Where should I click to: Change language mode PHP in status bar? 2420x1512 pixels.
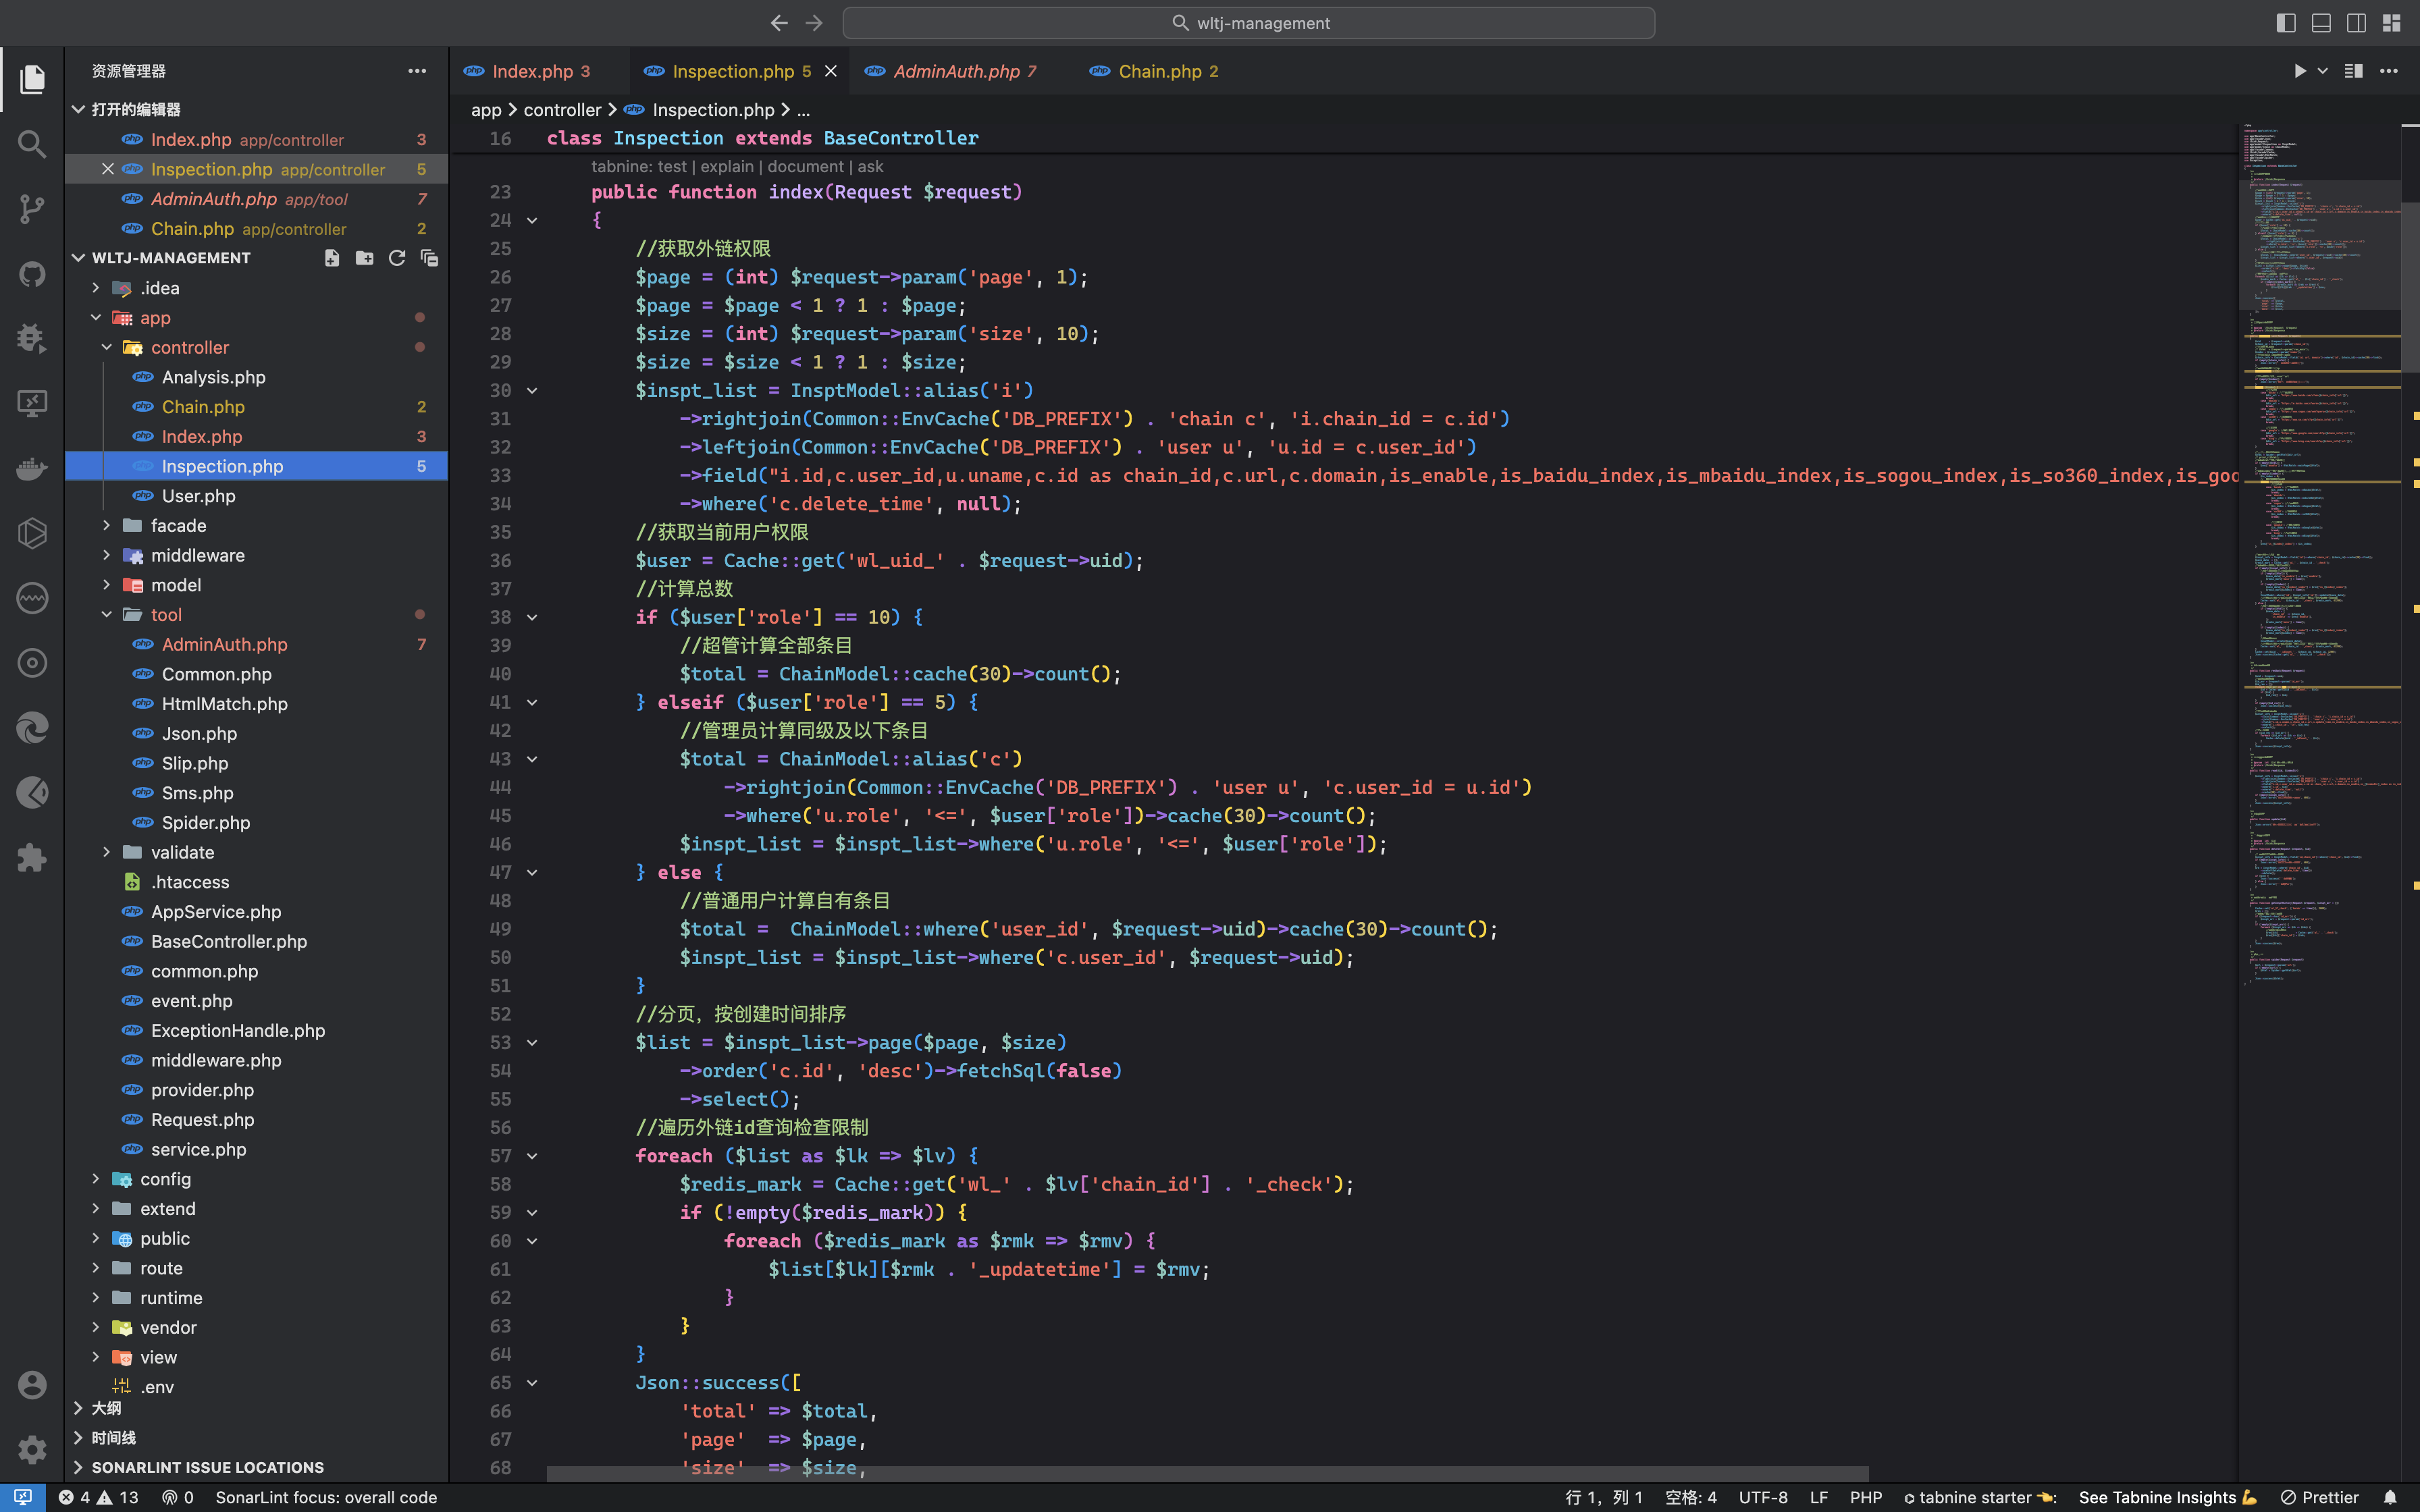click(1865, 1497)
